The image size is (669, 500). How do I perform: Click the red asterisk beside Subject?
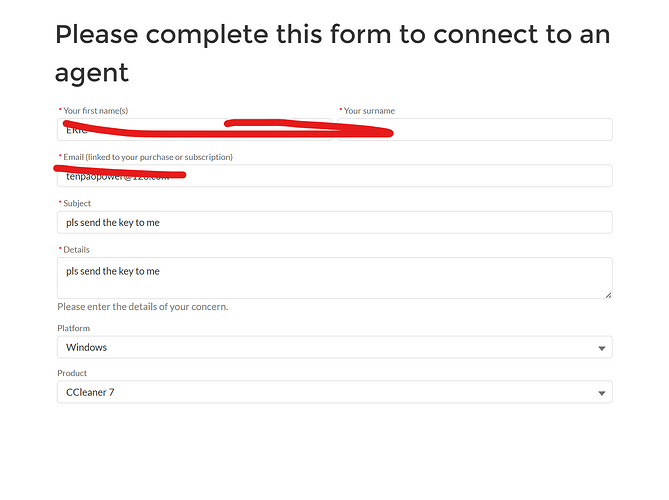tap(60, 203)
